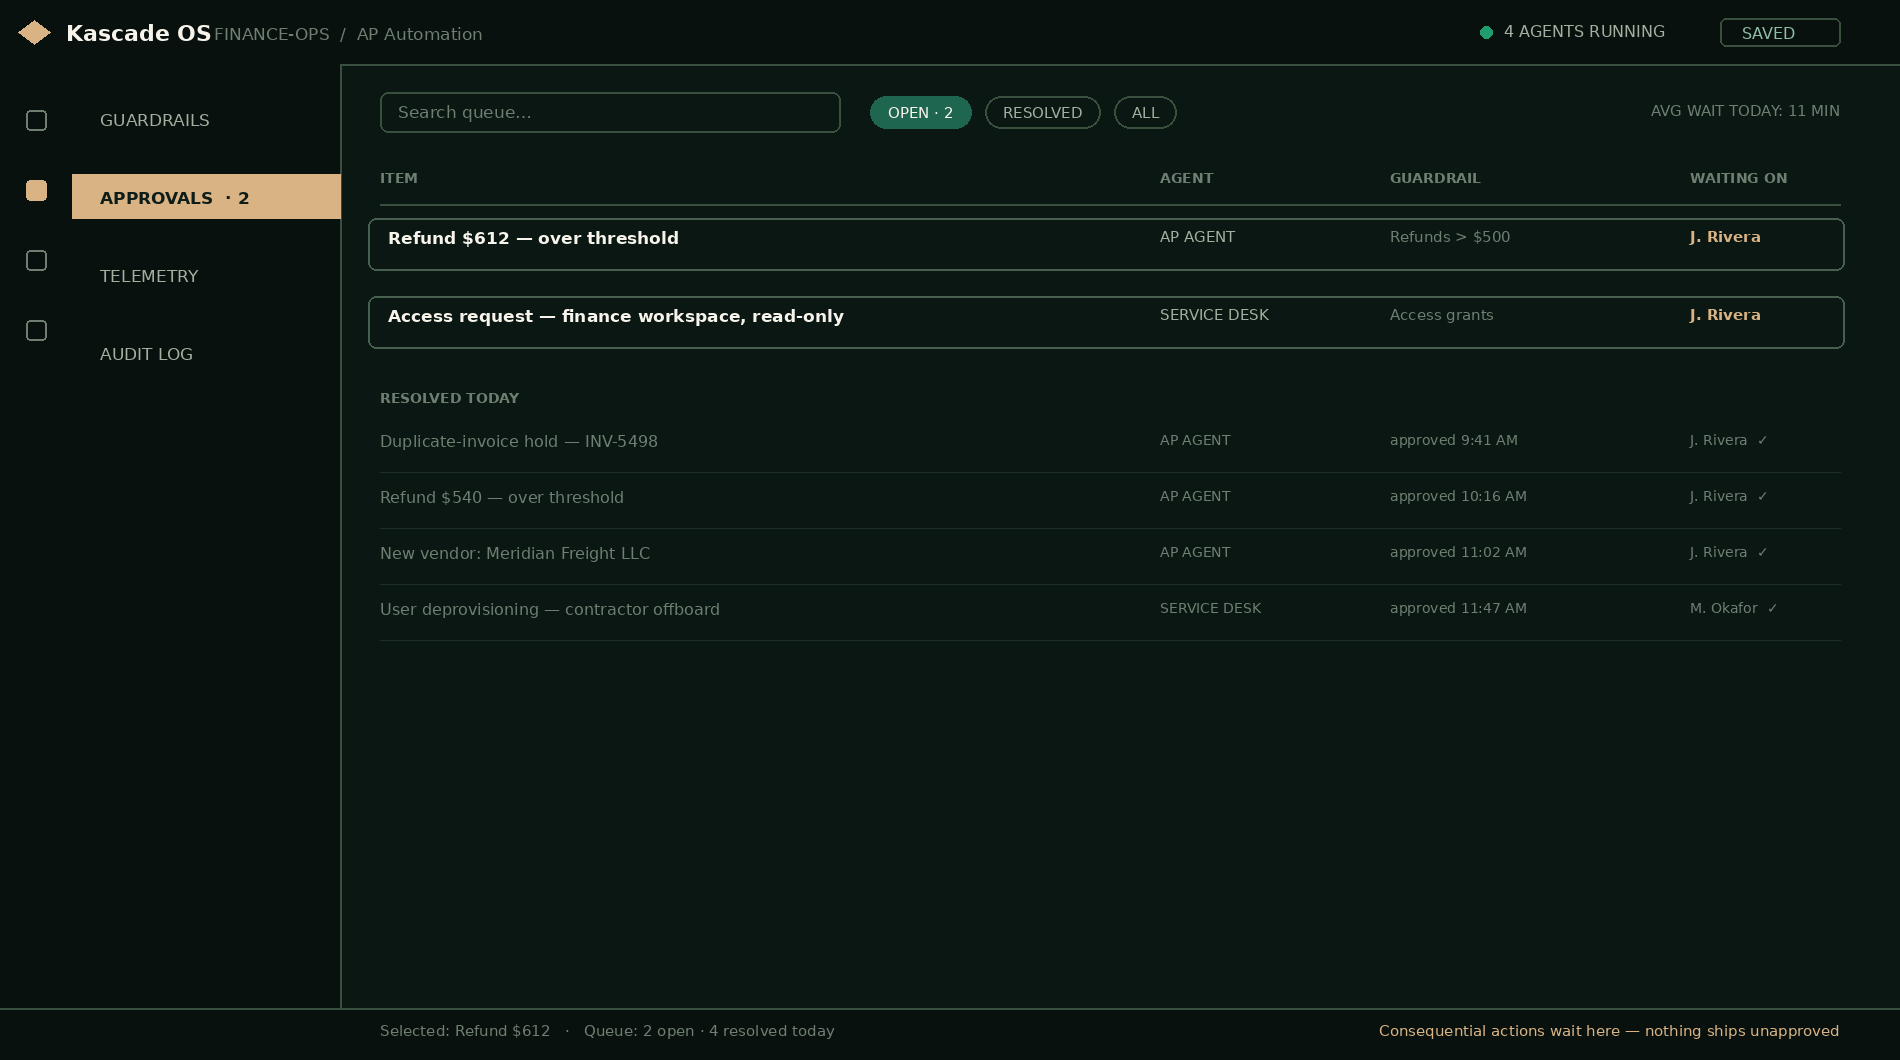Open AP Automation breadcrumb

tap(419, 34)
